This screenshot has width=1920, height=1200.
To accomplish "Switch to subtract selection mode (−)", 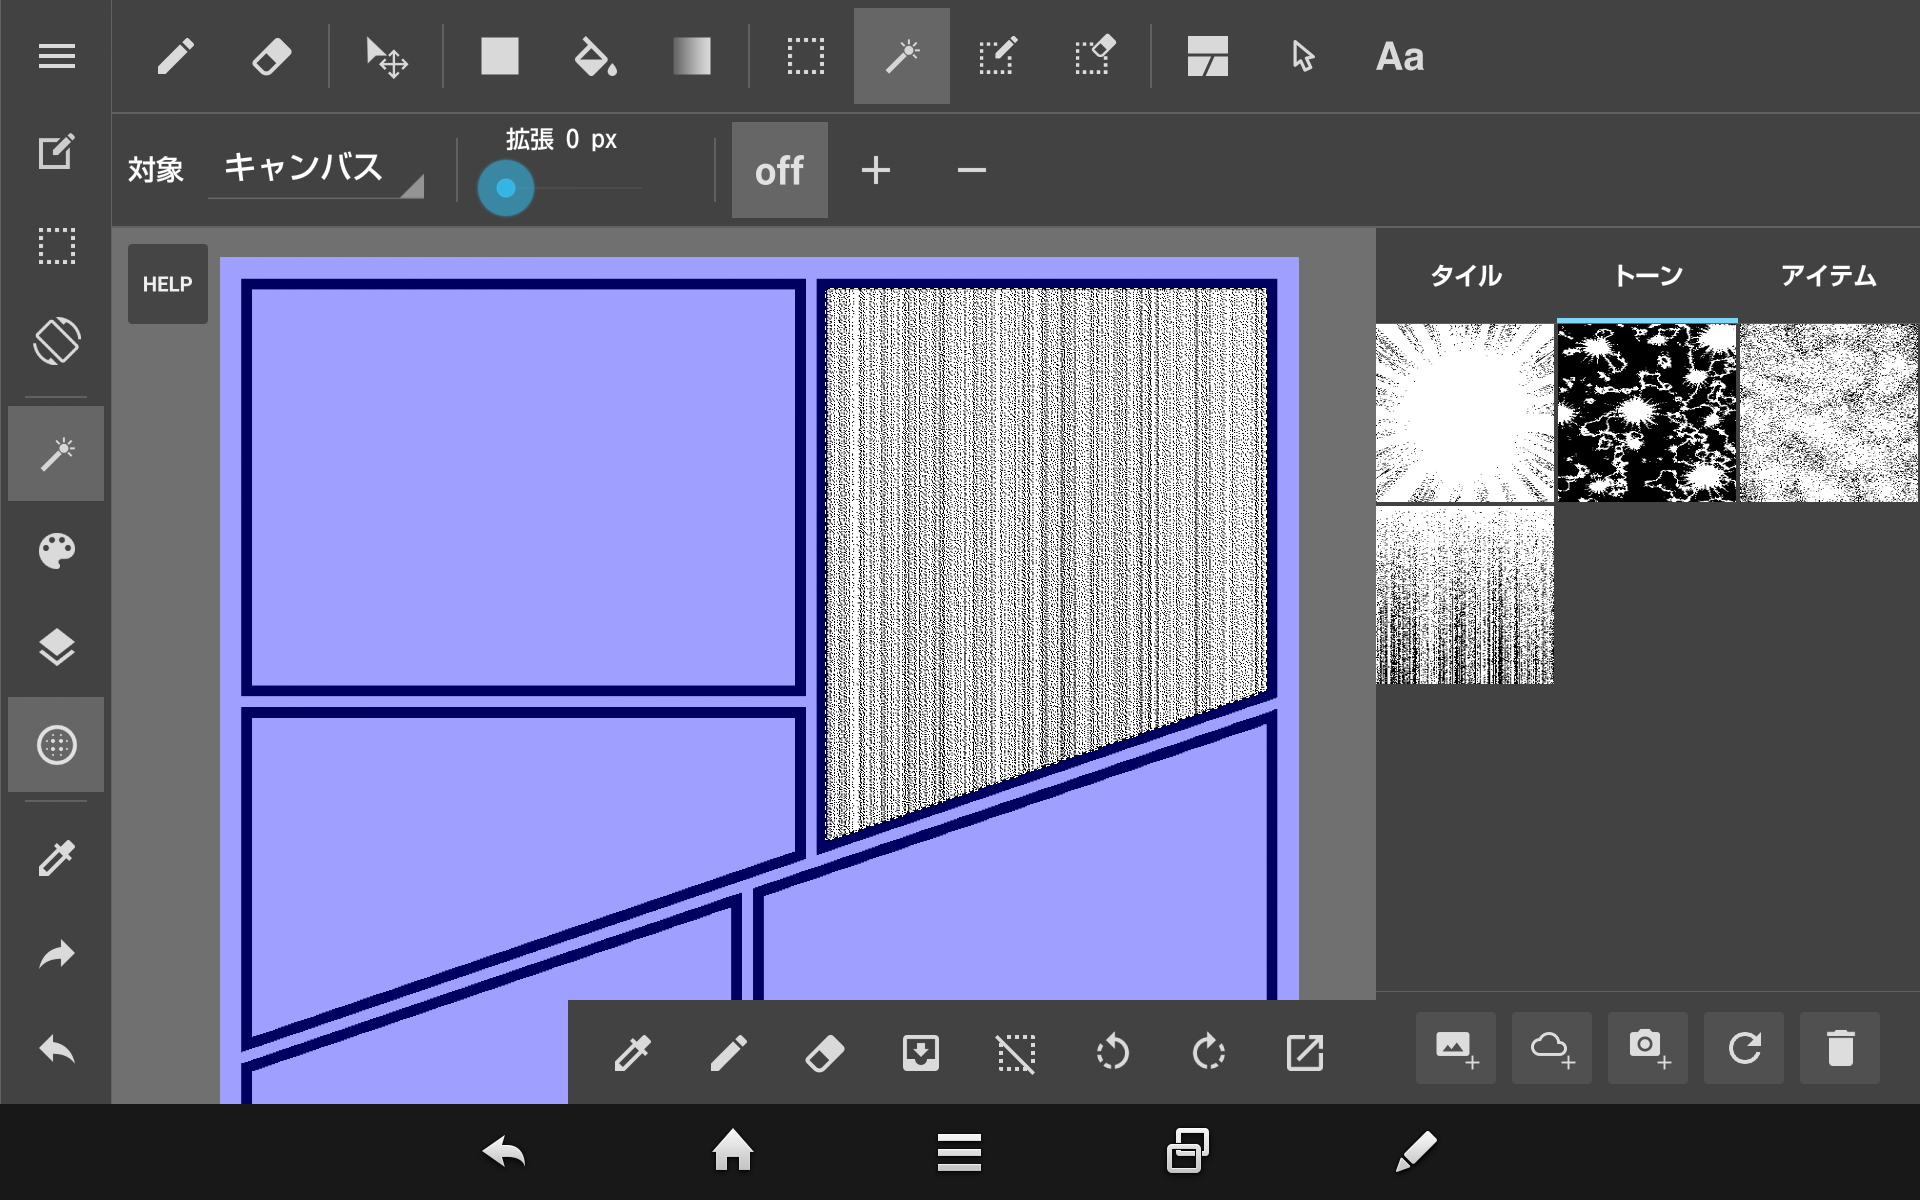I will (x=971, y=171).
